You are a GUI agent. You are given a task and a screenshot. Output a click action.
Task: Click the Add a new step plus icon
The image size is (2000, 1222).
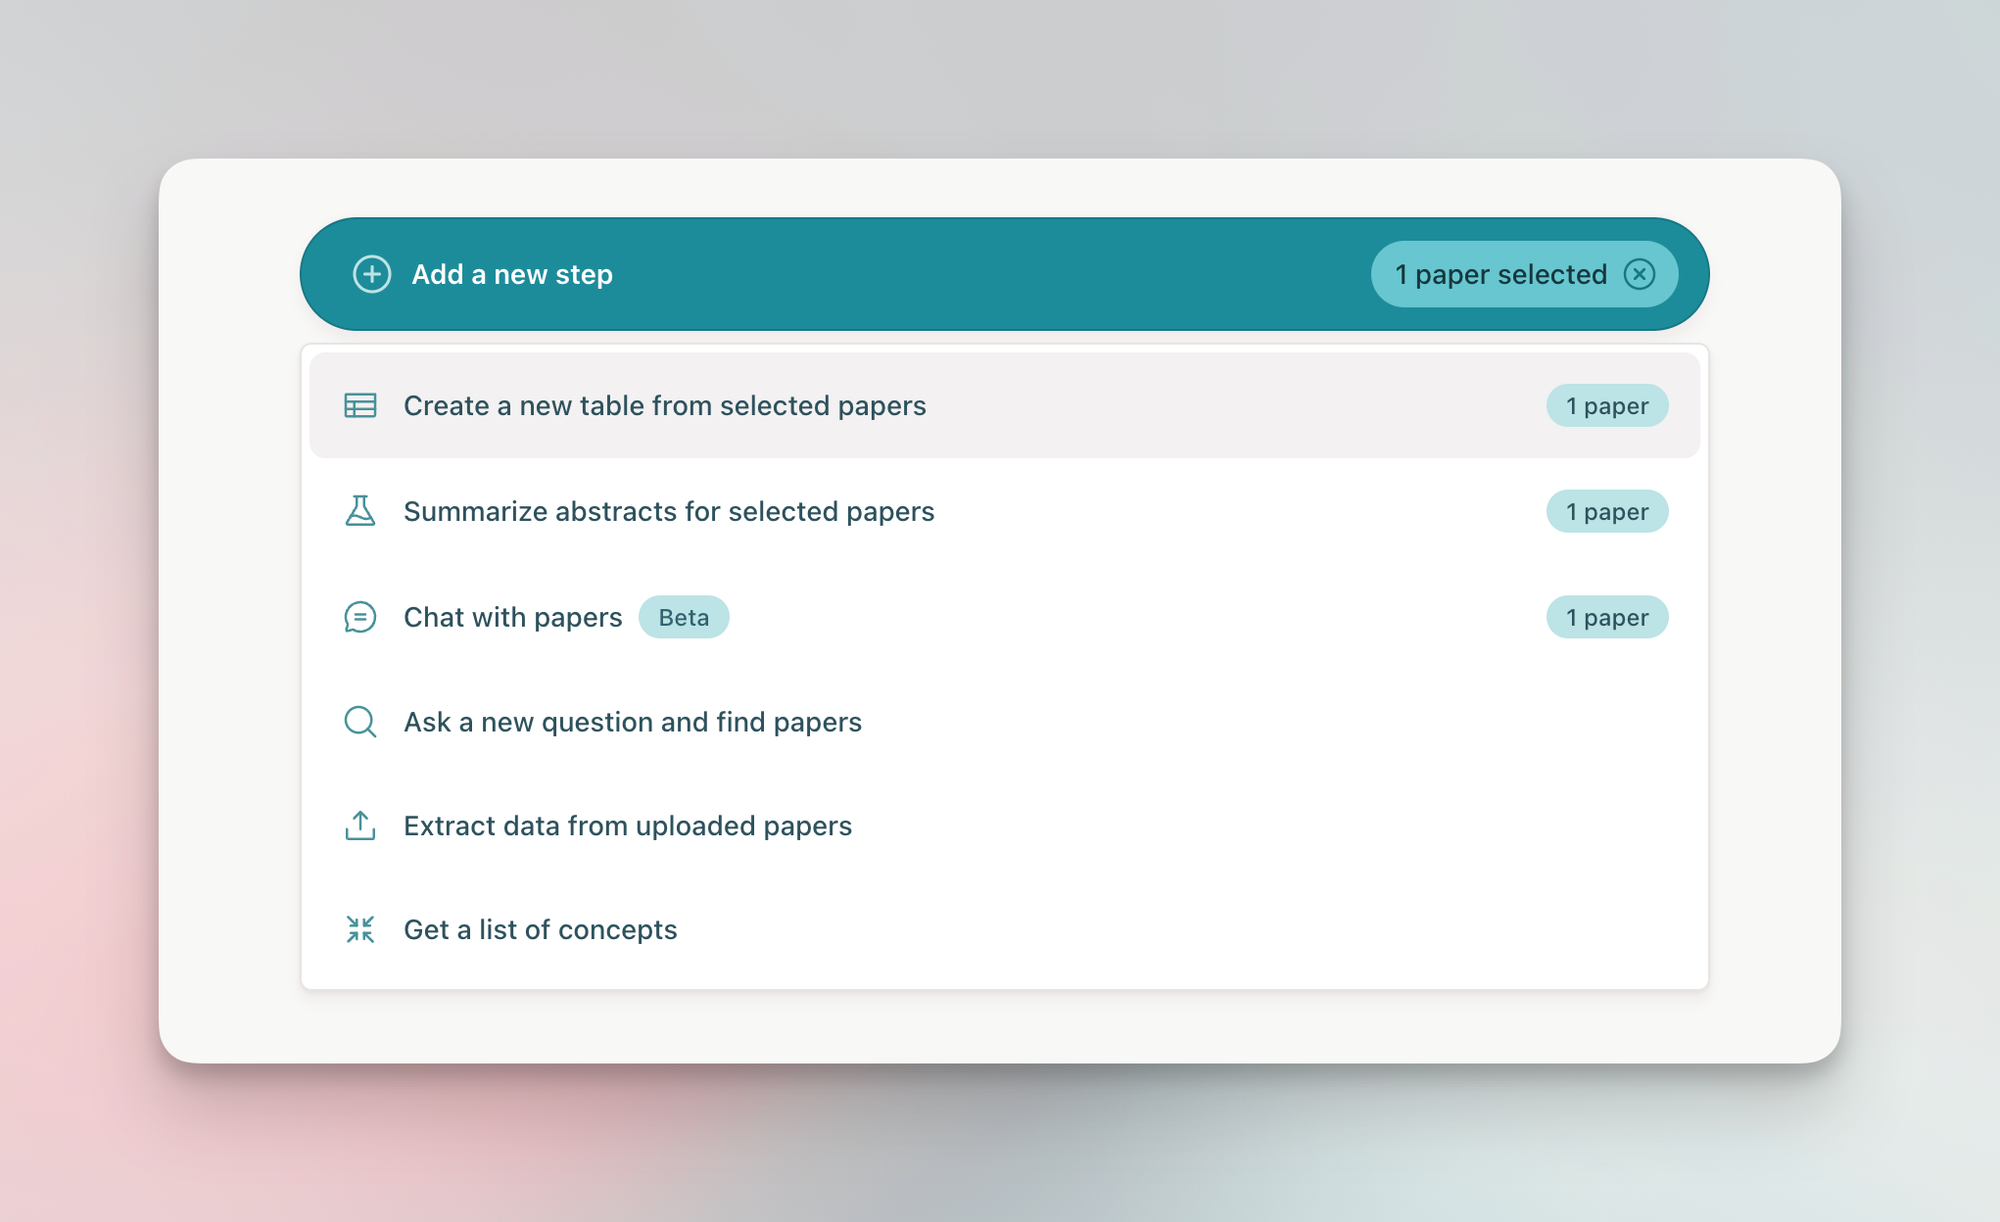click(x=369, y=274)
